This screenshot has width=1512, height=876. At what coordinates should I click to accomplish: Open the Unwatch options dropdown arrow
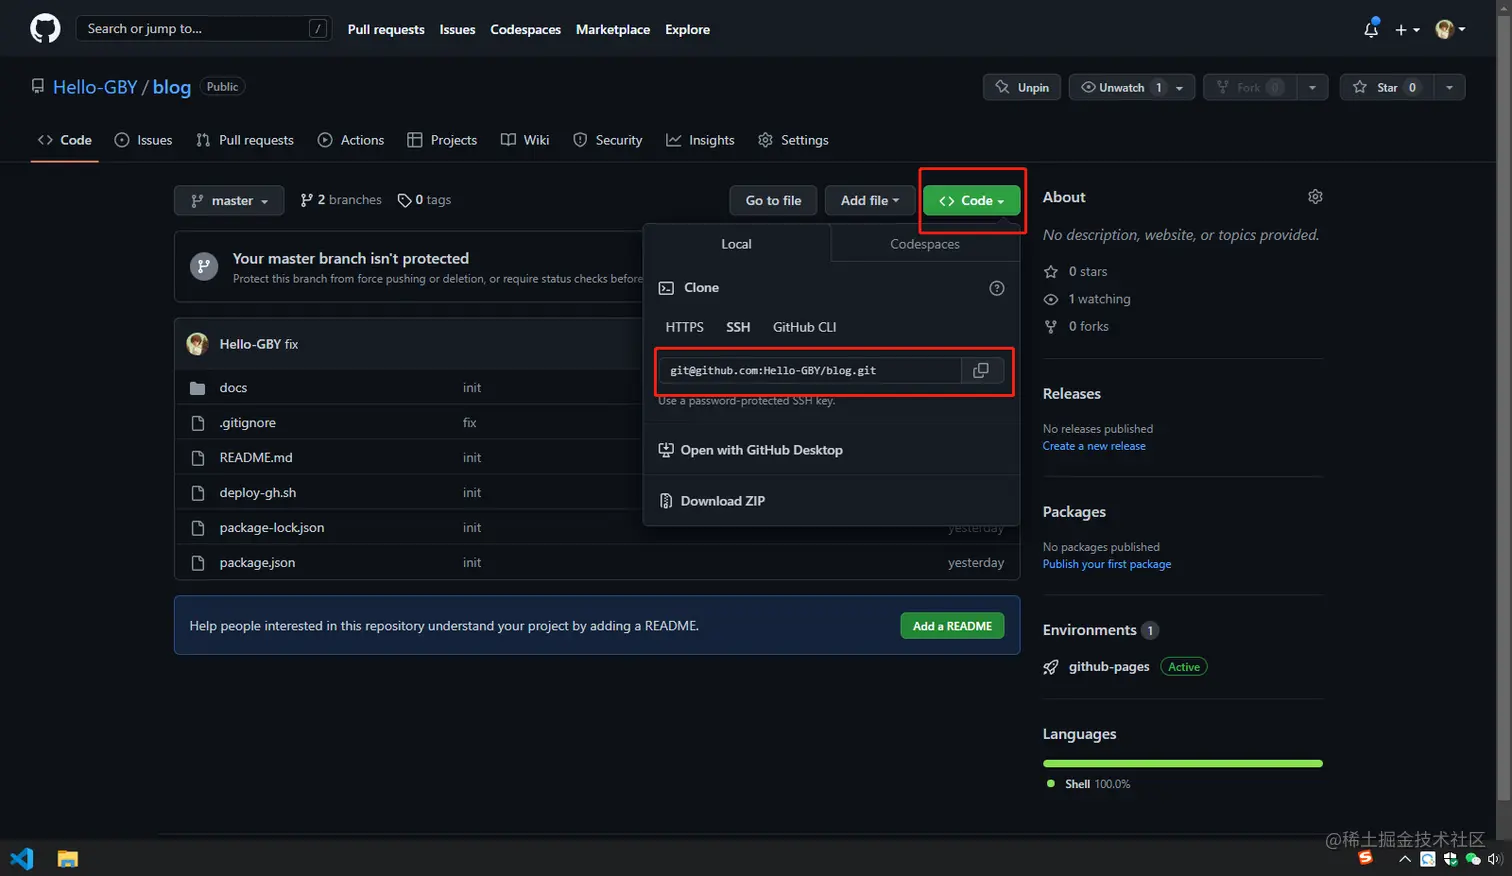[1180, 88]
